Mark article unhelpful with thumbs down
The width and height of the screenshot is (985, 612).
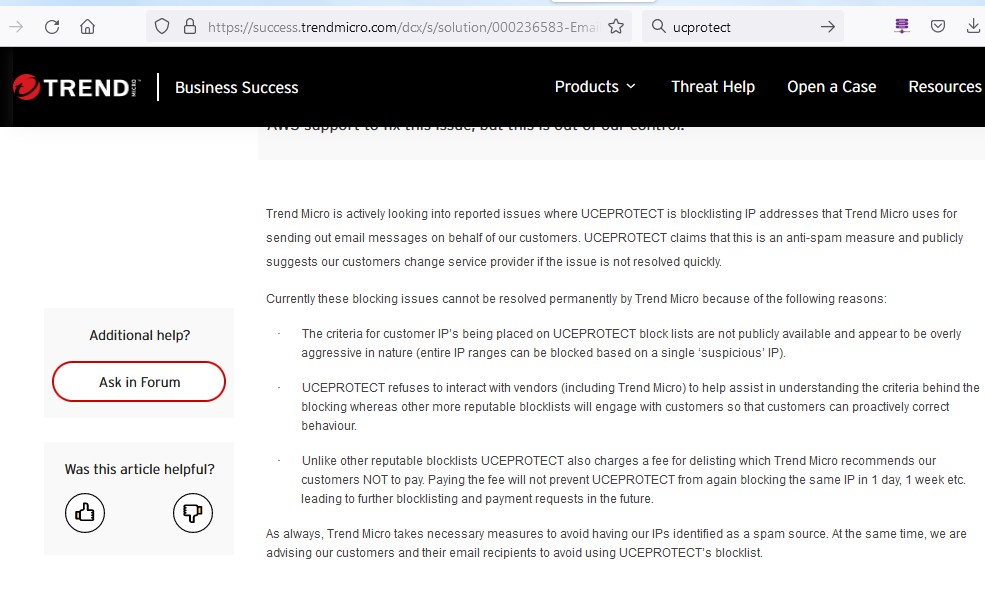tap(193, 513)
